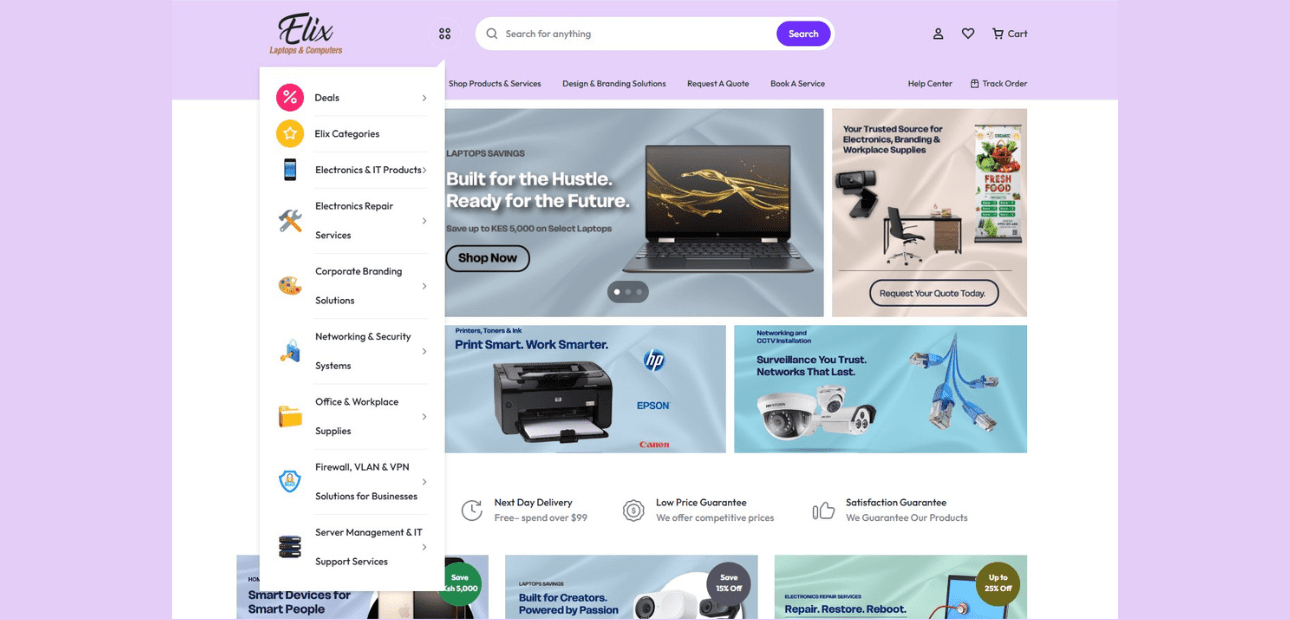Click the Shop Now button on laptop banner

tap(487, 258)
